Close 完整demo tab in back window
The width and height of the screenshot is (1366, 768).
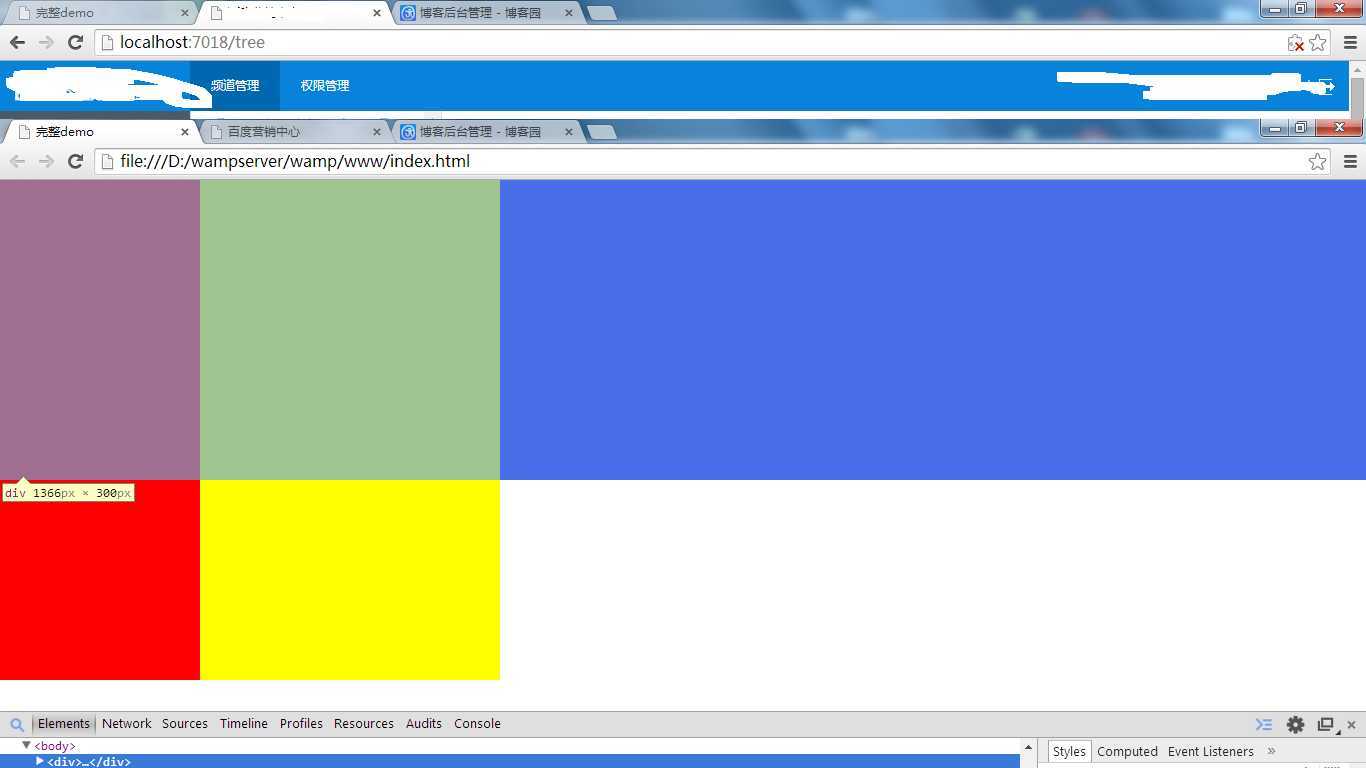click(x=185, y=13)
